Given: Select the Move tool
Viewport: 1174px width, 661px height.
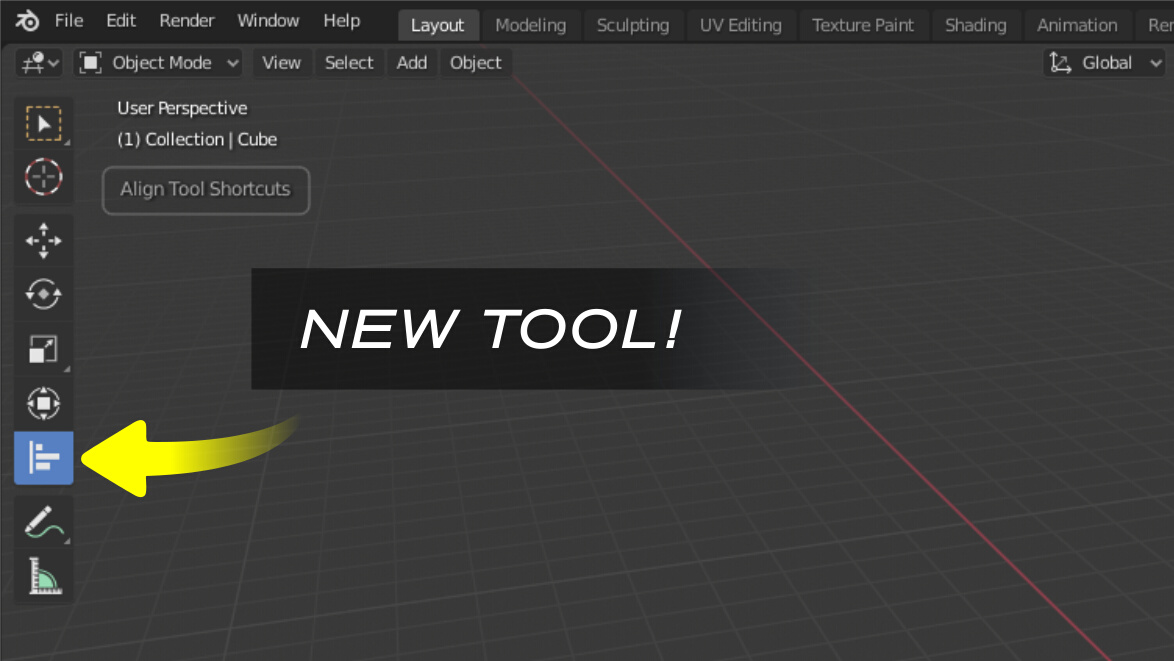Looking at the screenshot, I should (x=43, y=240).
